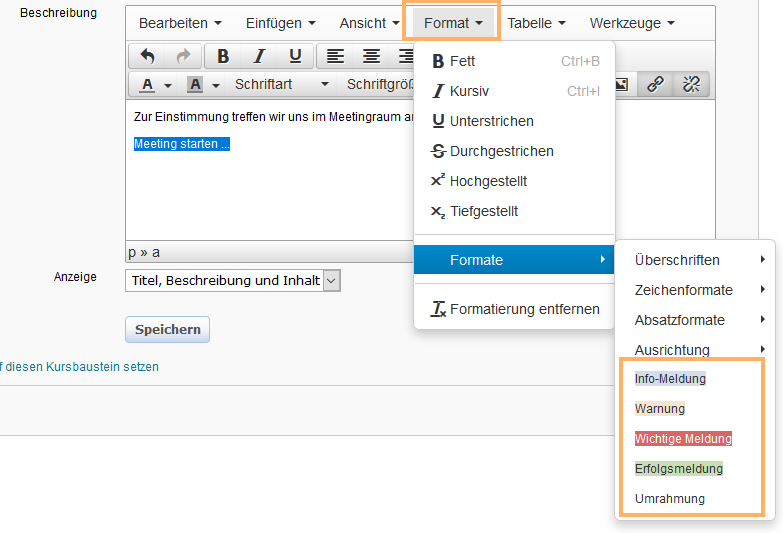Click the Redo arrow icon
This screenshot has height=533, width=783.
[x=183, y=56]
